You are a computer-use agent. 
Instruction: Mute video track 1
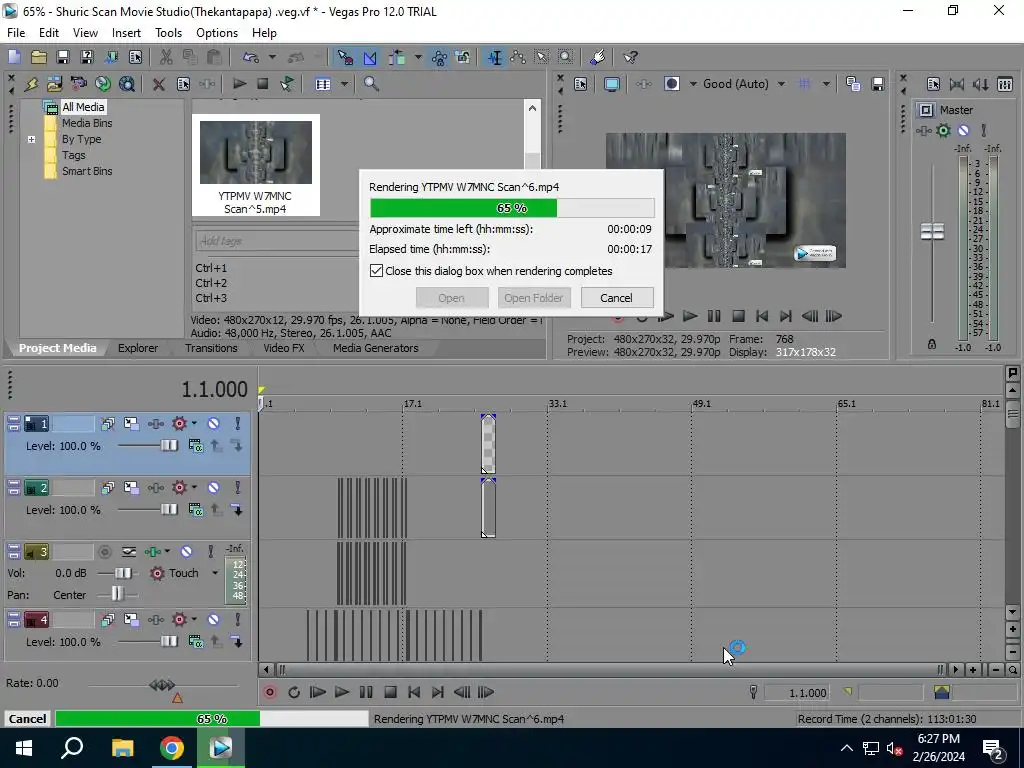point(214,424)
